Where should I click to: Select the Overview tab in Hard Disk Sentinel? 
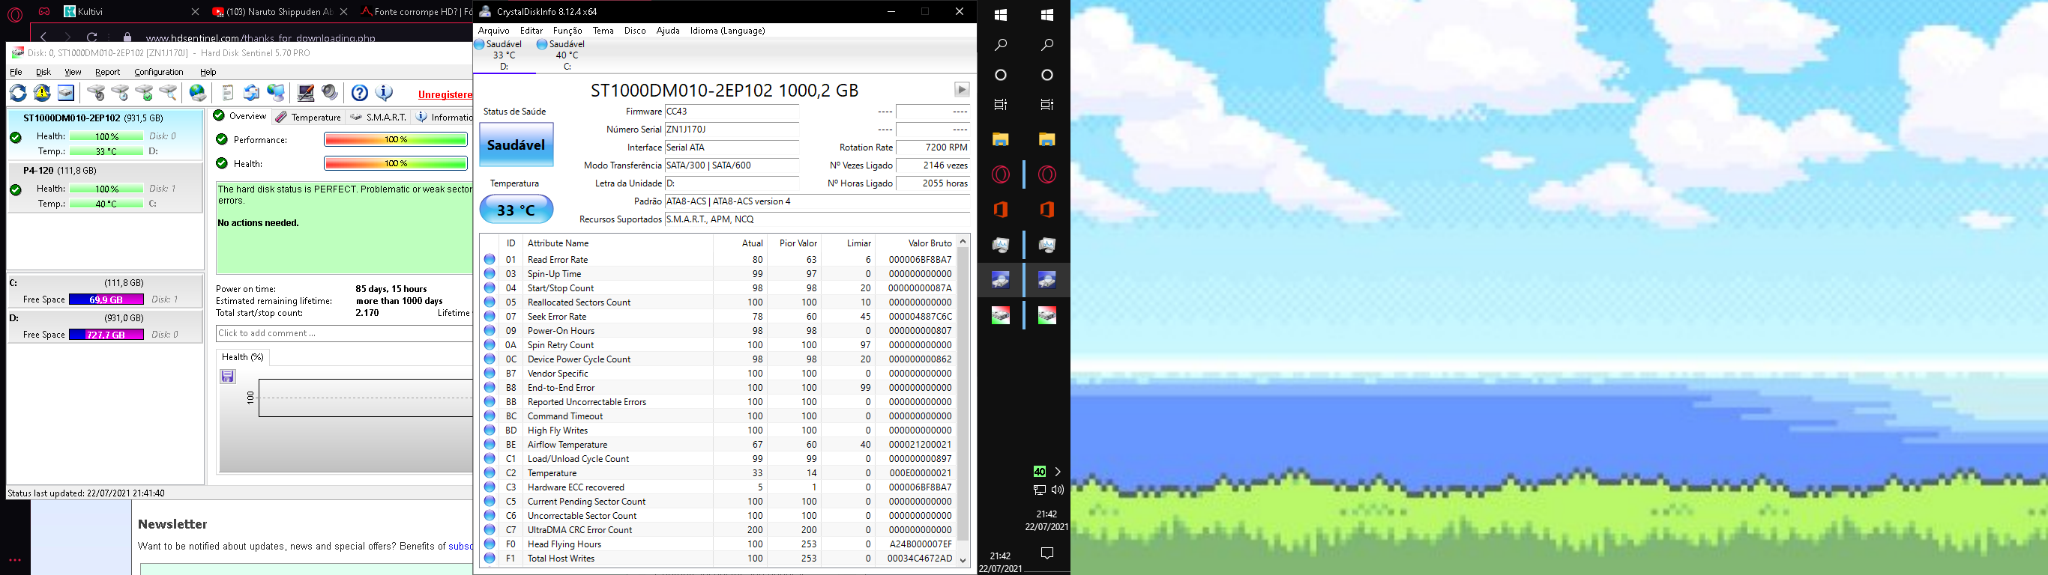[240, 116]
